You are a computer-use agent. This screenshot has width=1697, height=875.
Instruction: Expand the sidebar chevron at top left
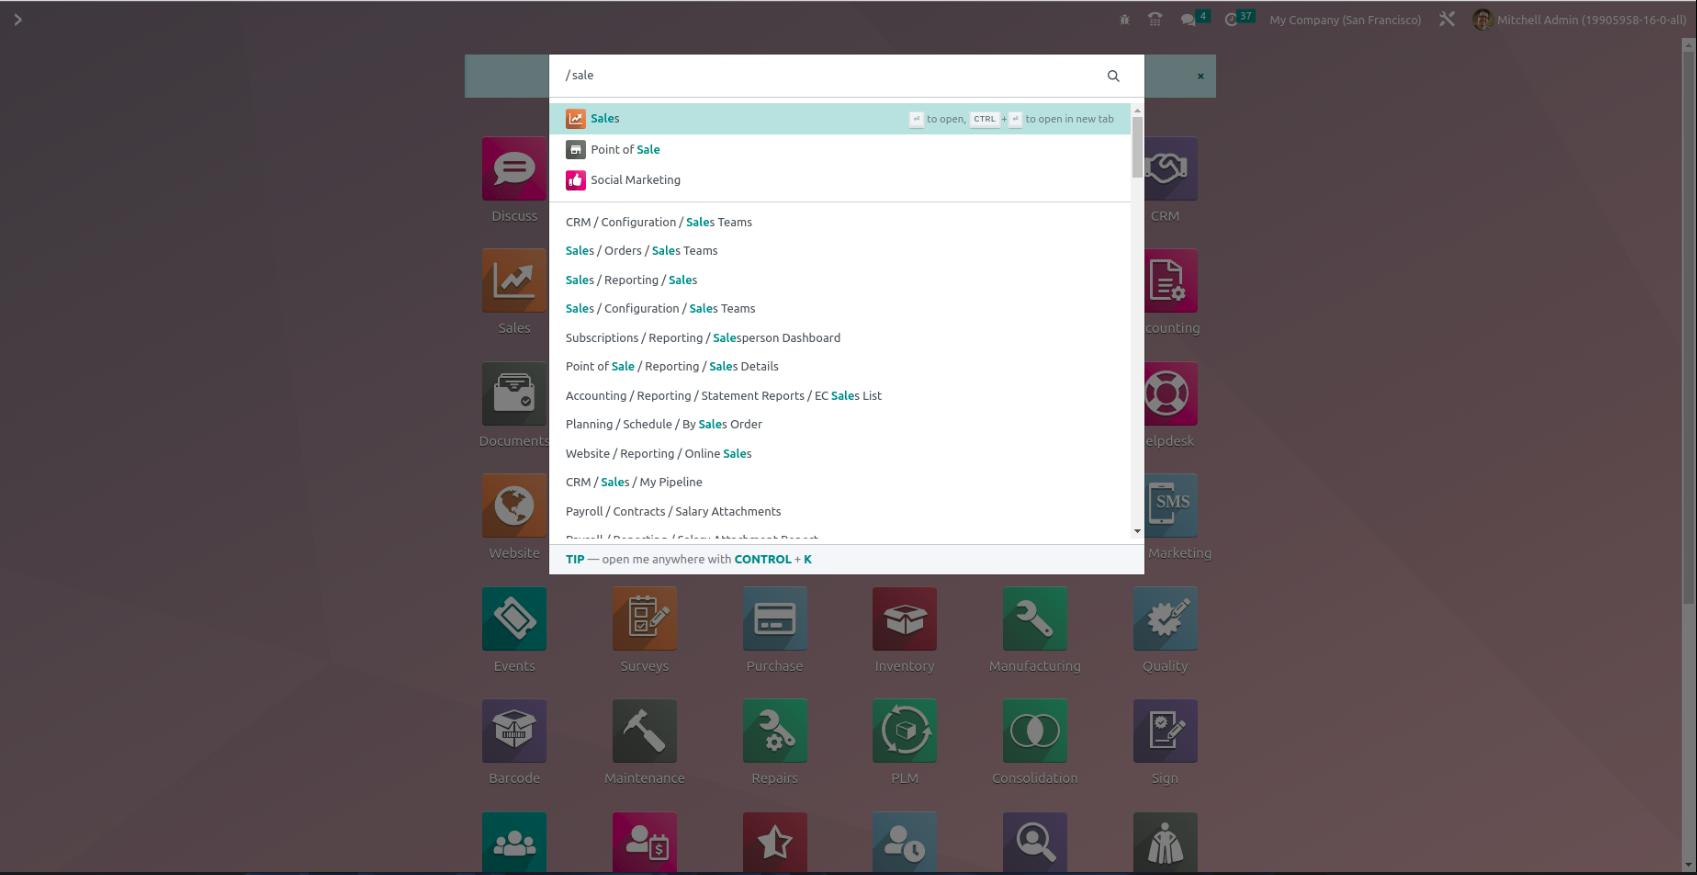(17, 20)
